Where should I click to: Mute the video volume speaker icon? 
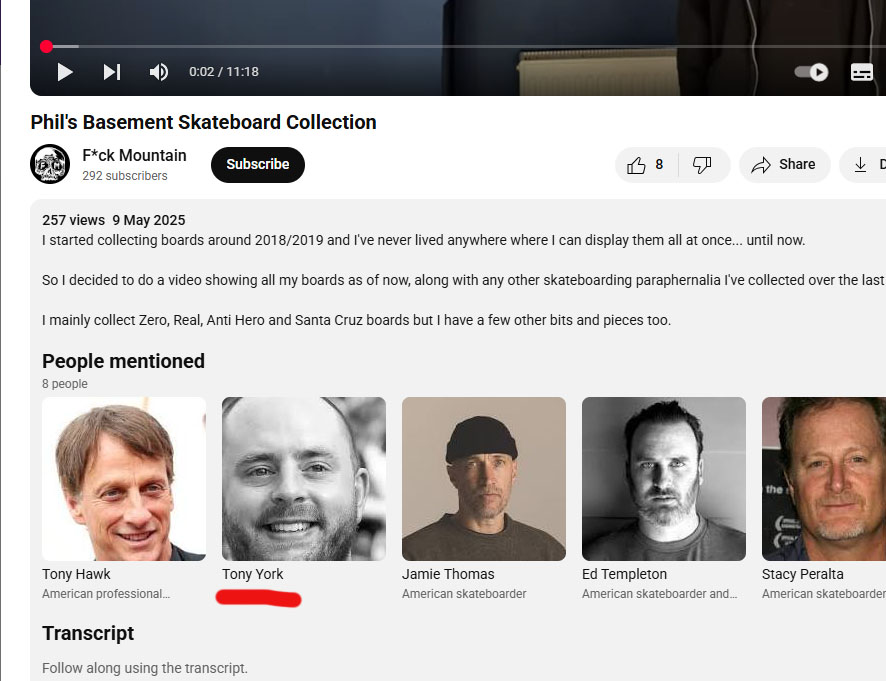159,72
